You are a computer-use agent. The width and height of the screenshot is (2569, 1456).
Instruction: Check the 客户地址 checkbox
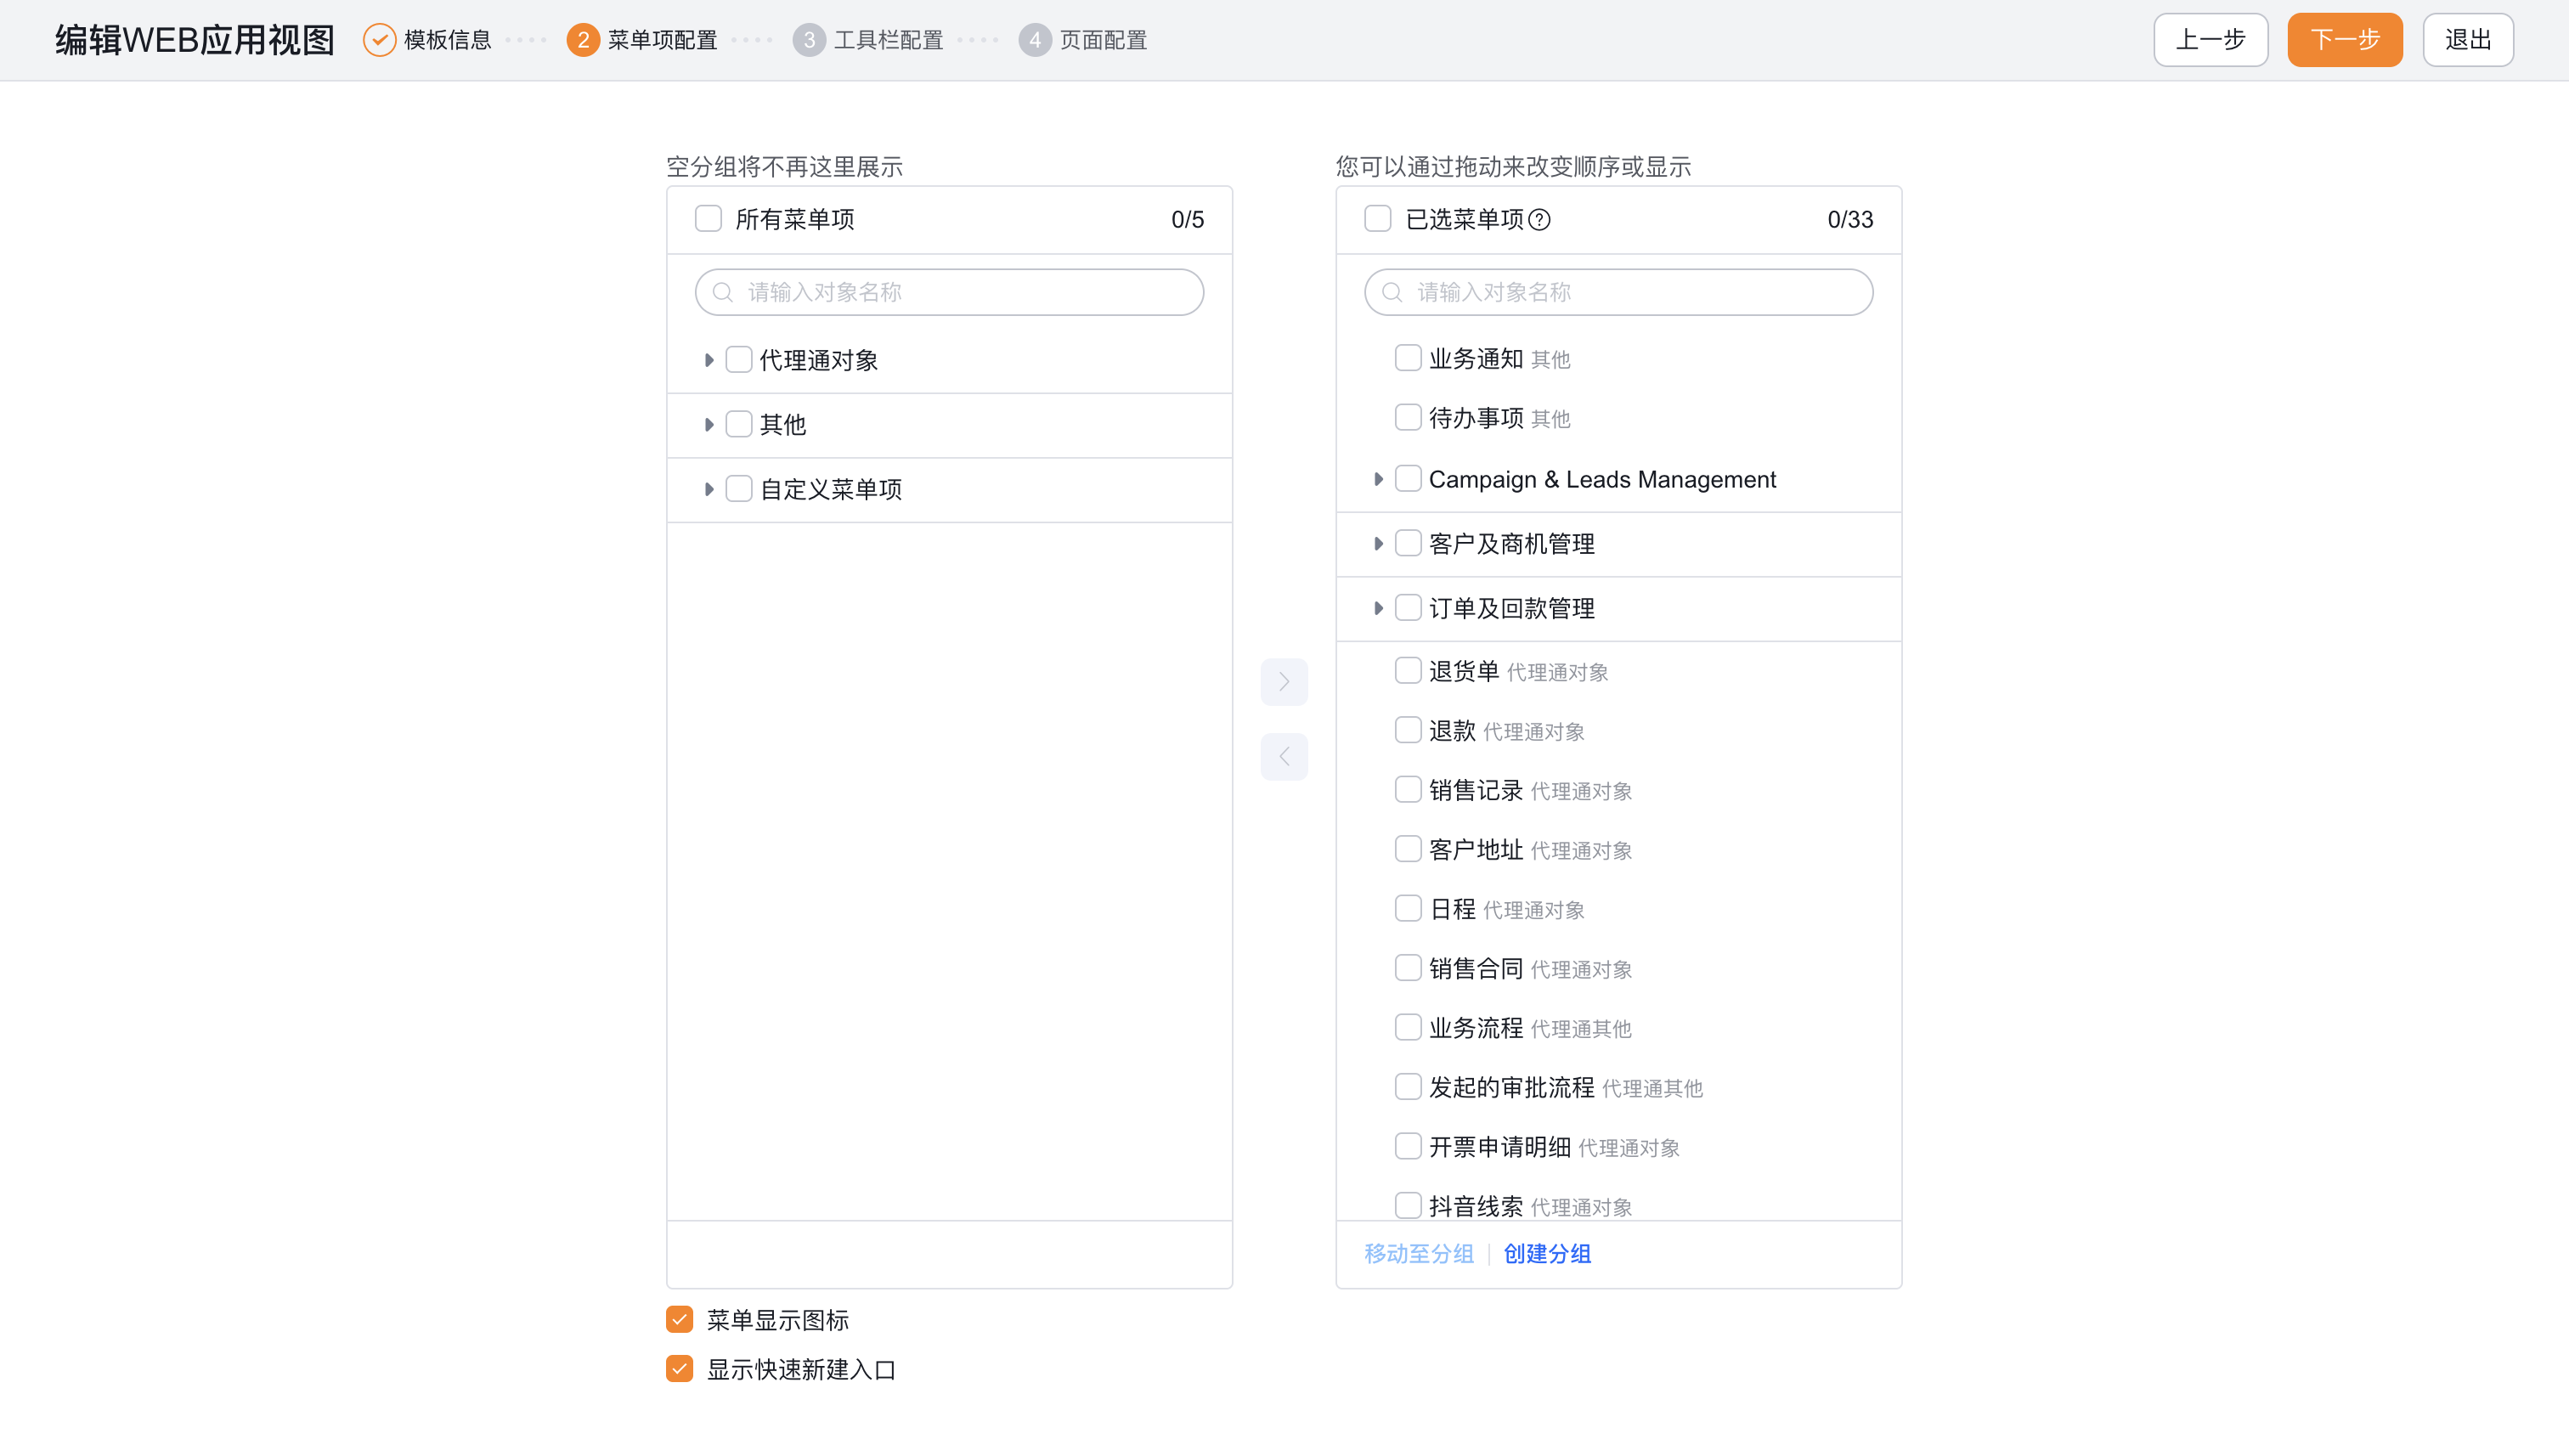tap(1408, 849)
